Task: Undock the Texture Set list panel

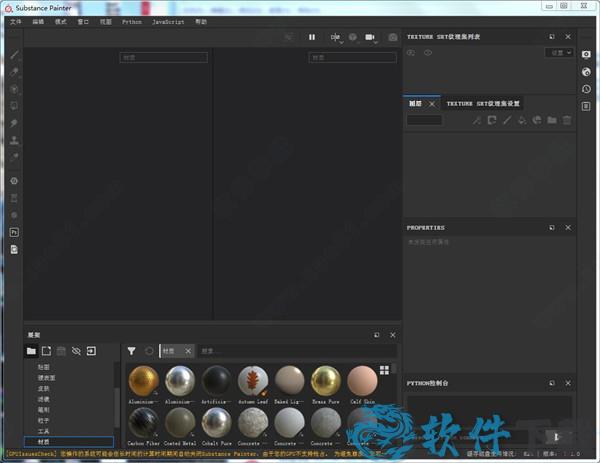Action: tap(552, 37)
